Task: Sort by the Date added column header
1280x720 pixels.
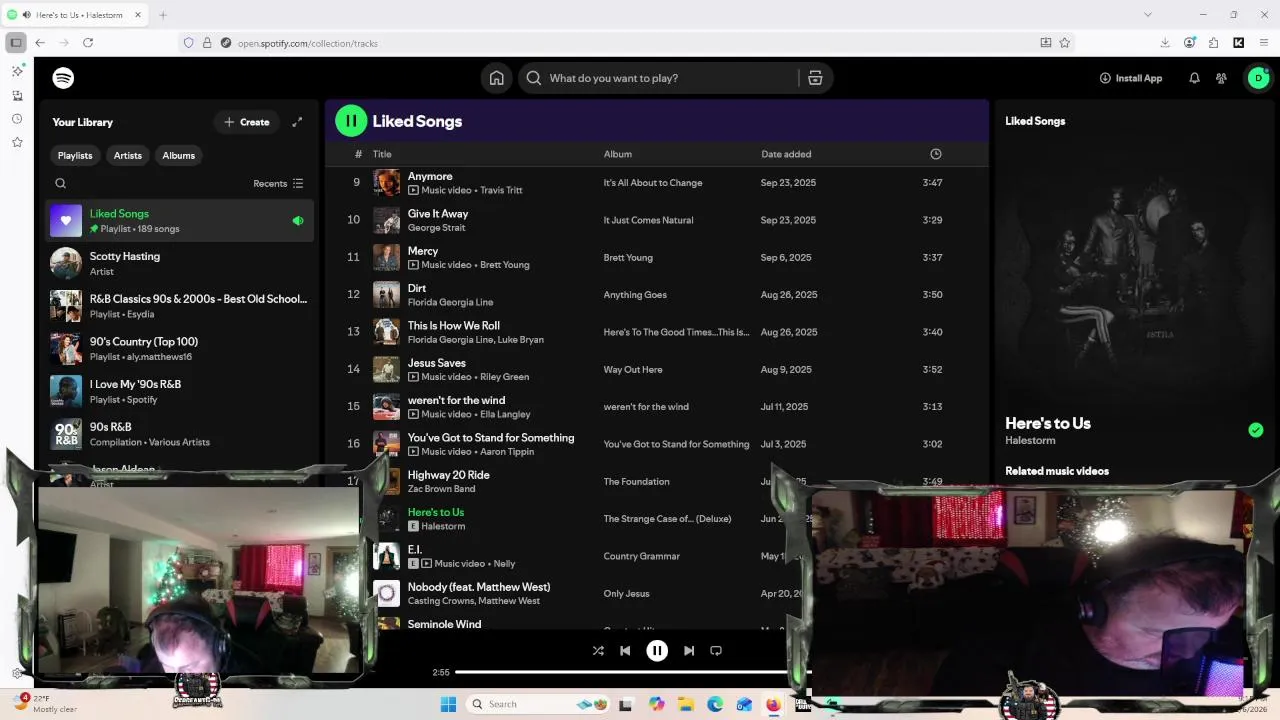Action: click(786, 154)
